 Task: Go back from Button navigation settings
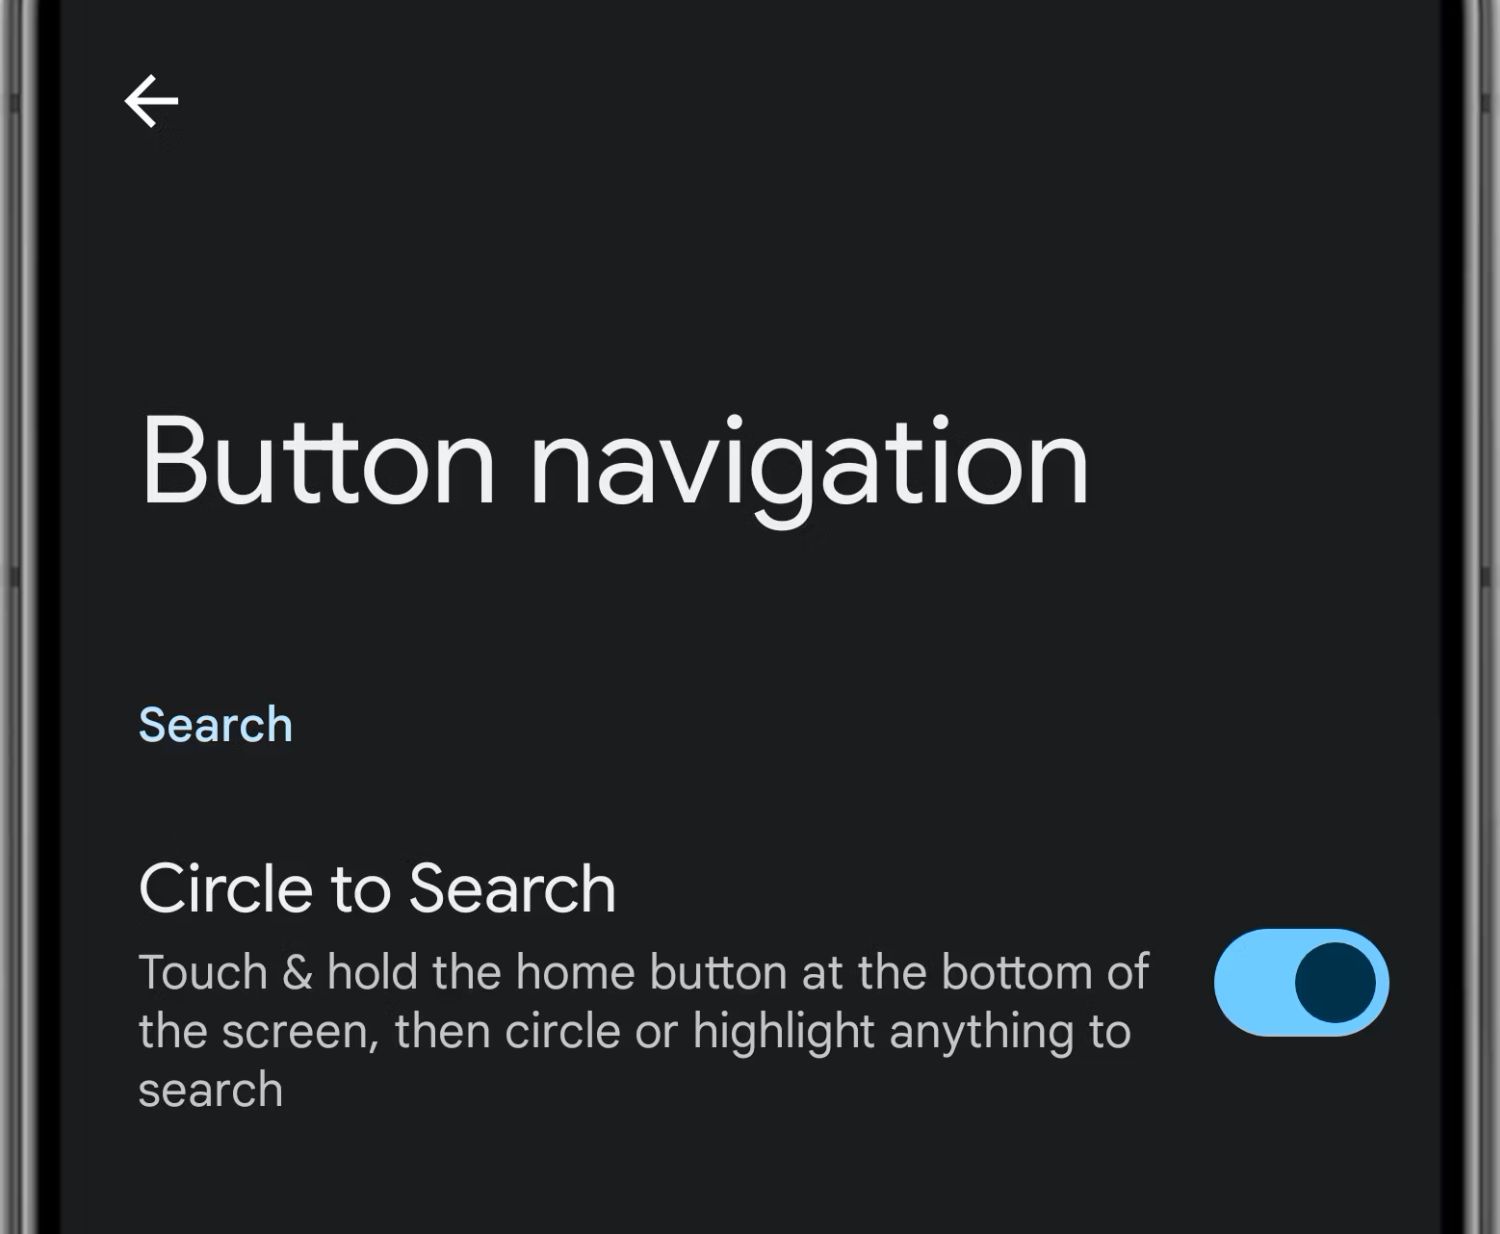(x=151, y=101)
